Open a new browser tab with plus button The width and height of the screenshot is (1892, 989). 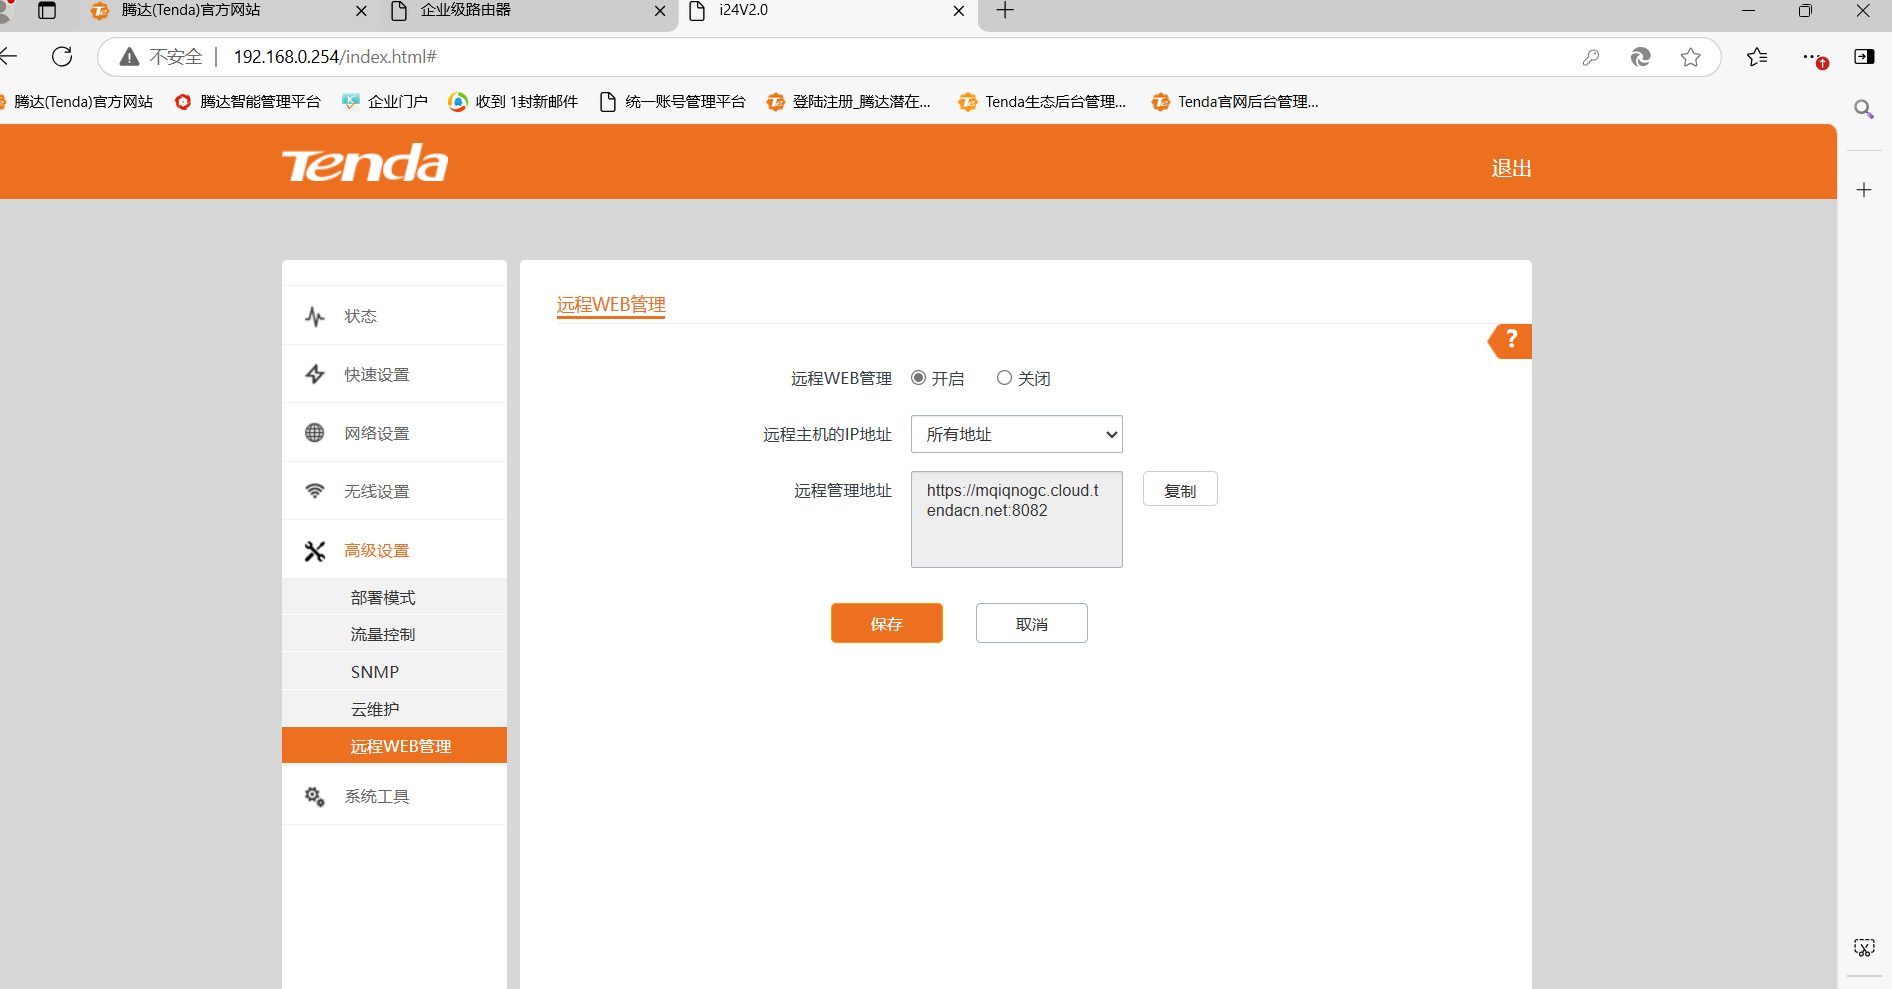(x=1004, y=11)
